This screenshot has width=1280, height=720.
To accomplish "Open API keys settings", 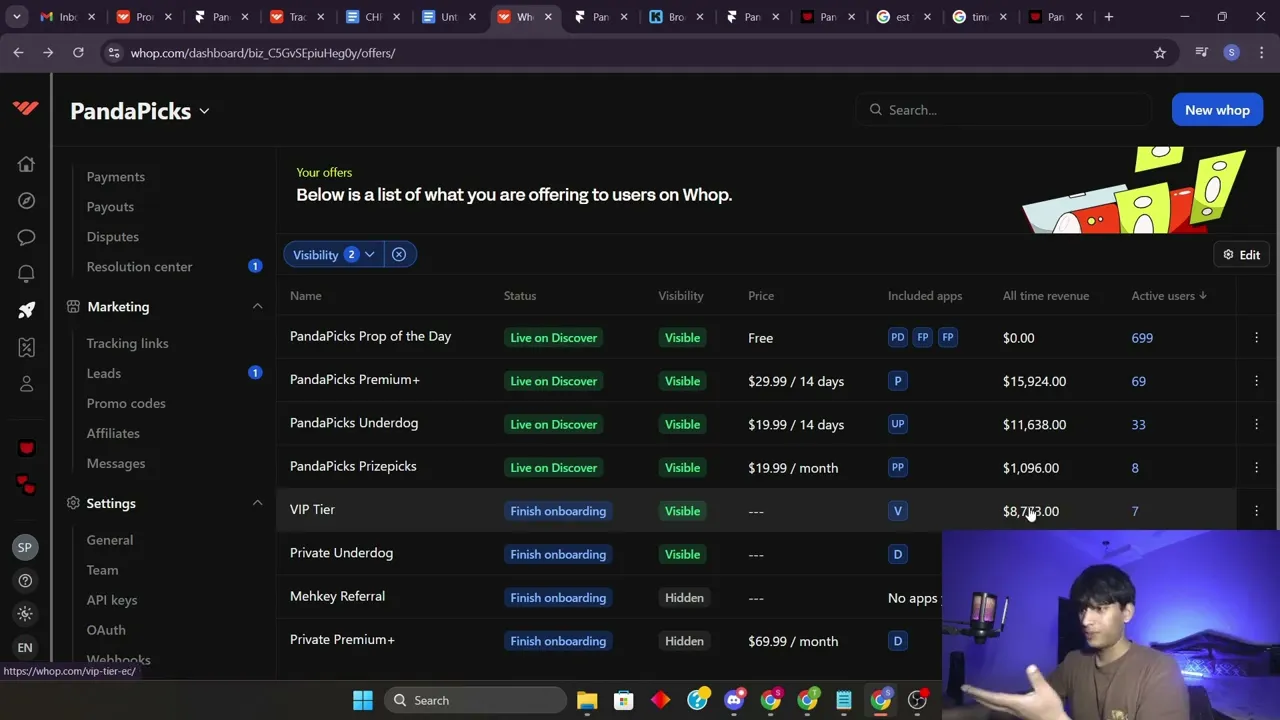I will coord(111,600).
